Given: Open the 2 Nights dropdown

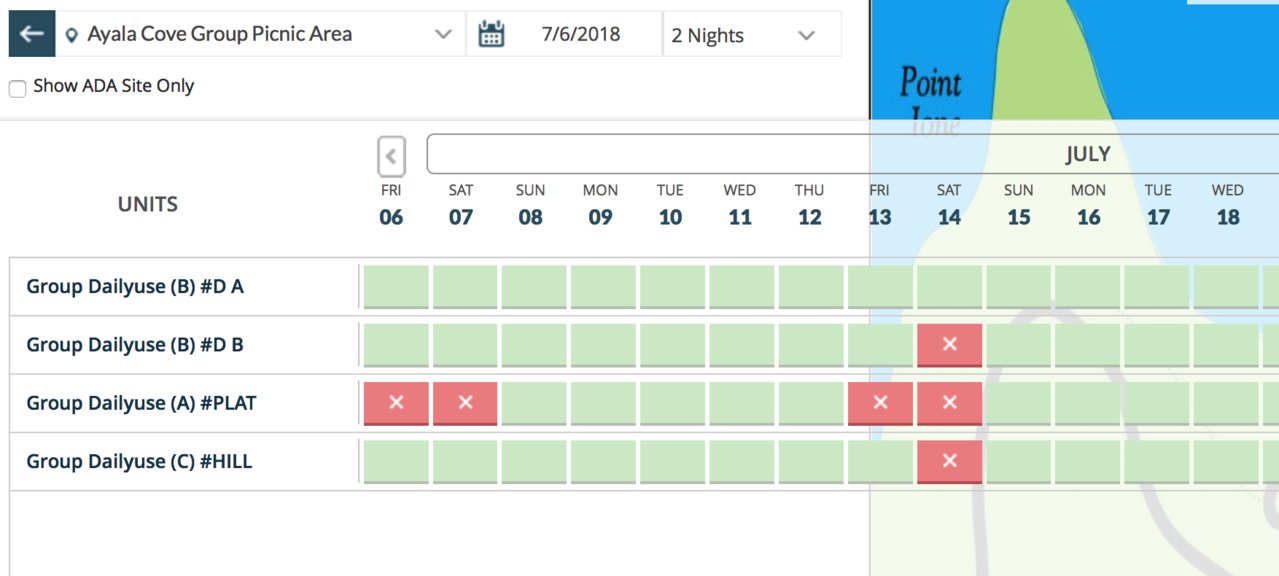Looking at the screenshot, I should point(752,35).
